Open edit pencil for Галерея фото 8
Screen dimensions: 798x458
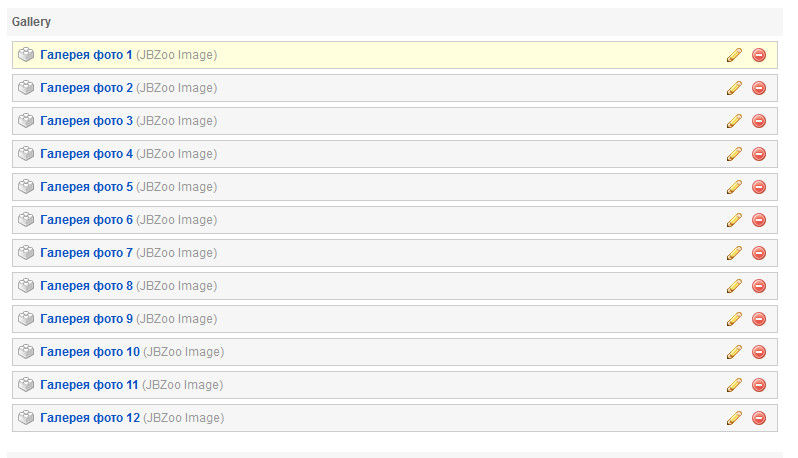click(734, 286)
